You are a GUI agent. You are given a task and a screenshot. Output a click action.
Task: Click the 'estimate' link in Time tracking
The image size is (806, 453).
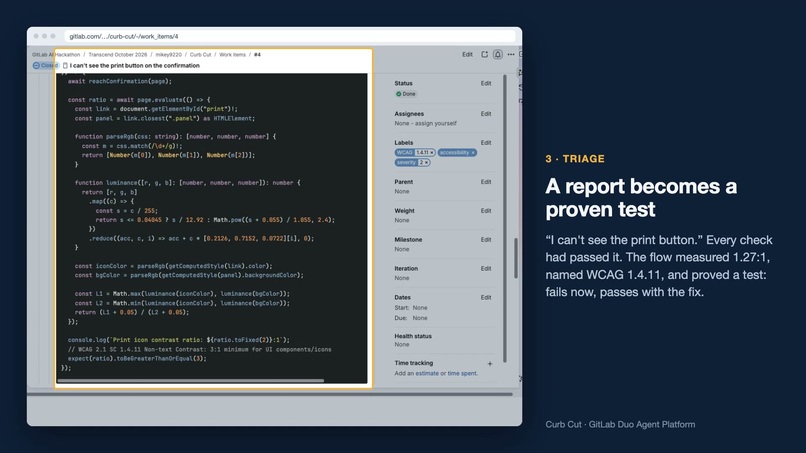tap(427, 373)
